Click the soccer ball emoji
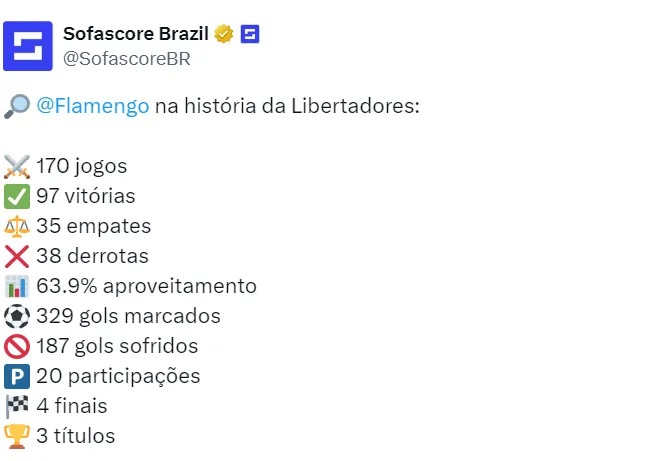 point(17,316)
